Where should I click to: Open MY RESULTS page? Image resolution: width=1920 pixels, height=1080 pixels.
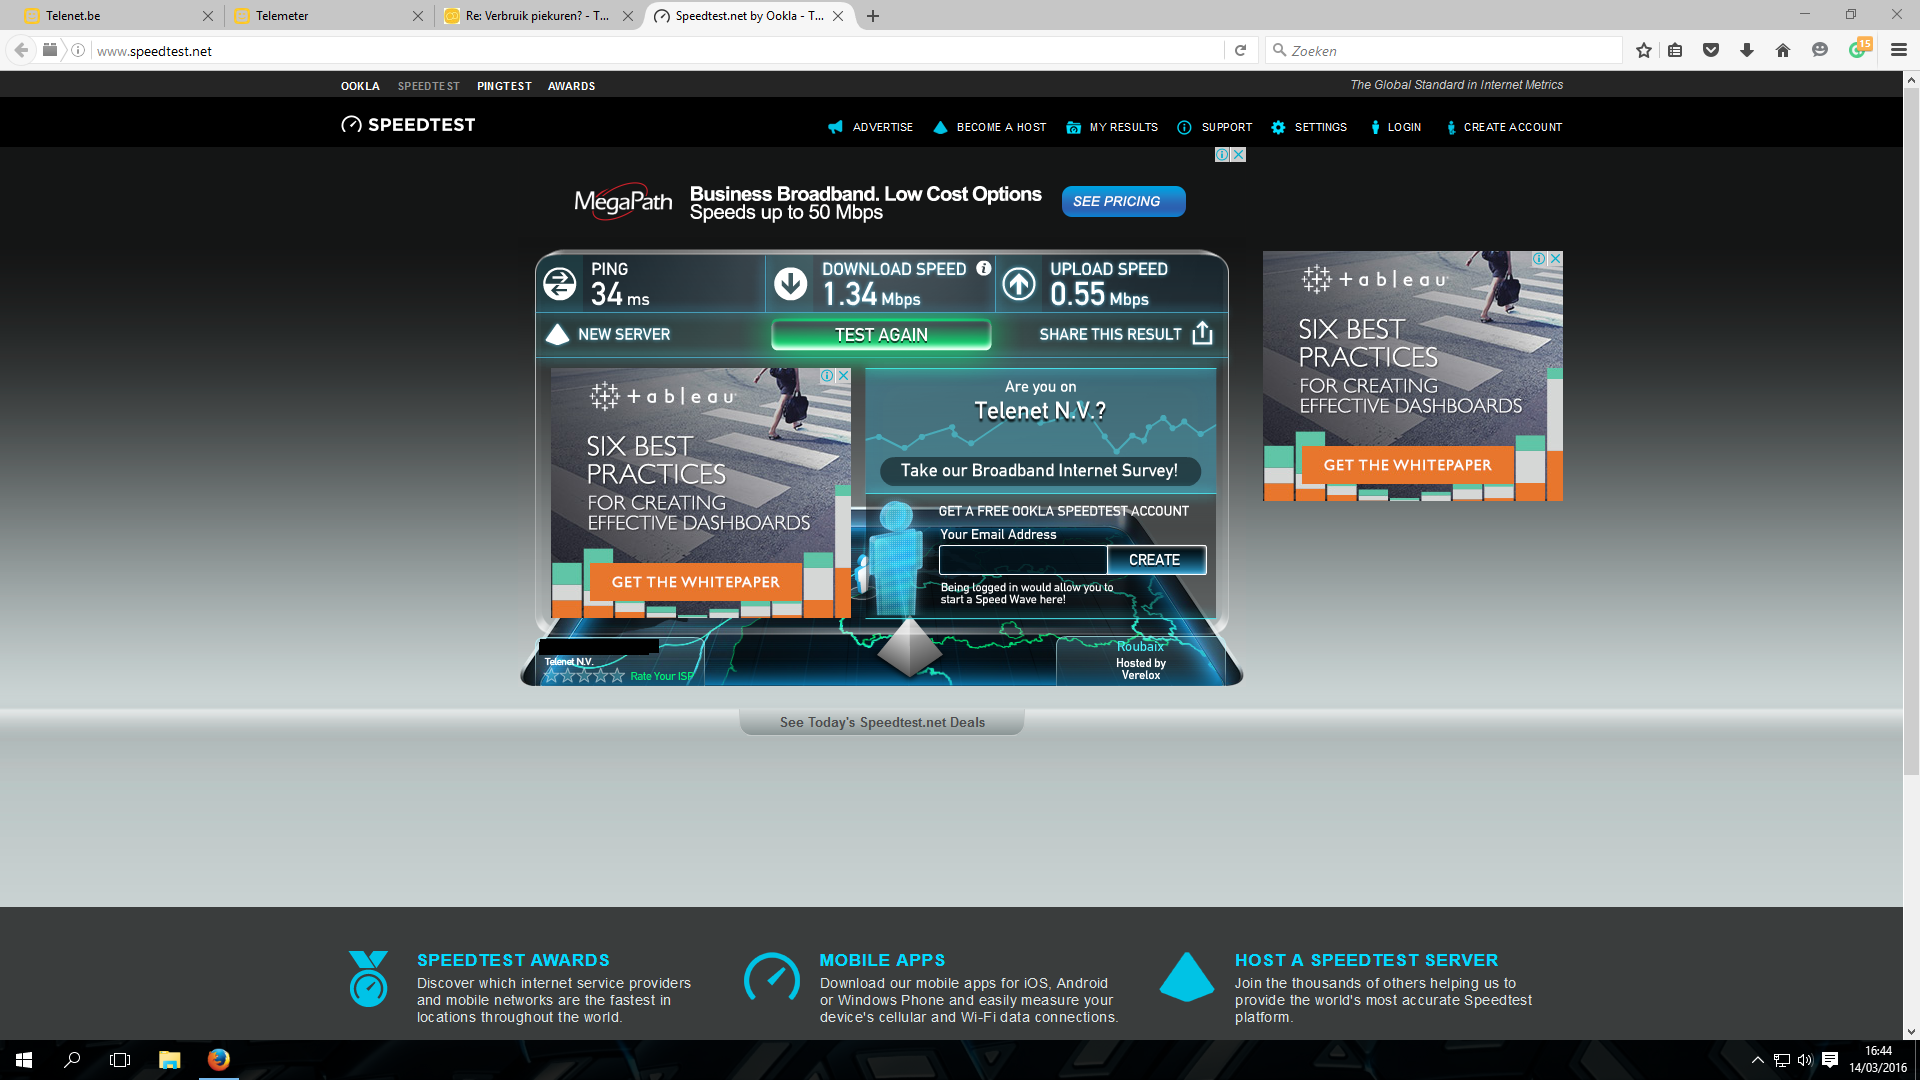pos(1112,127)
